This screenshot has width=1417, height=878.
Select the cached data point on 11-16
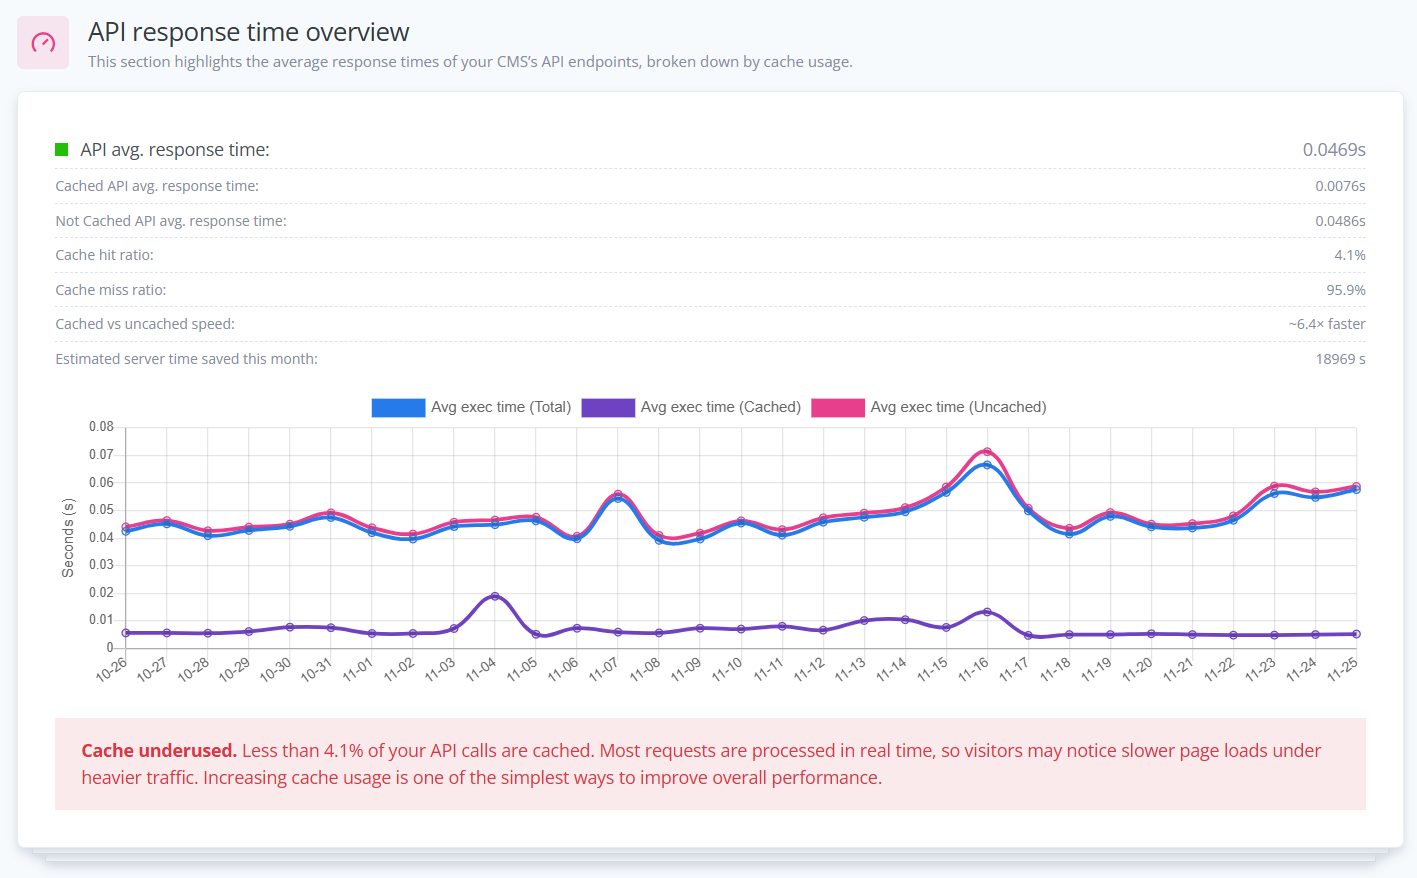(x=987, y=612)
